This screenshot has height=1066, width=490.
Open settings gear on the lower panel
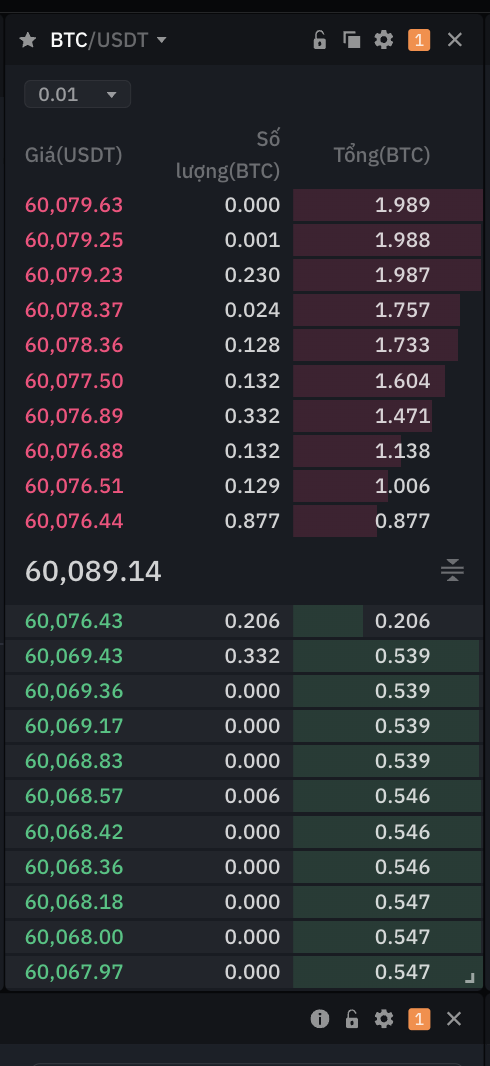(x=384, y=1018)
